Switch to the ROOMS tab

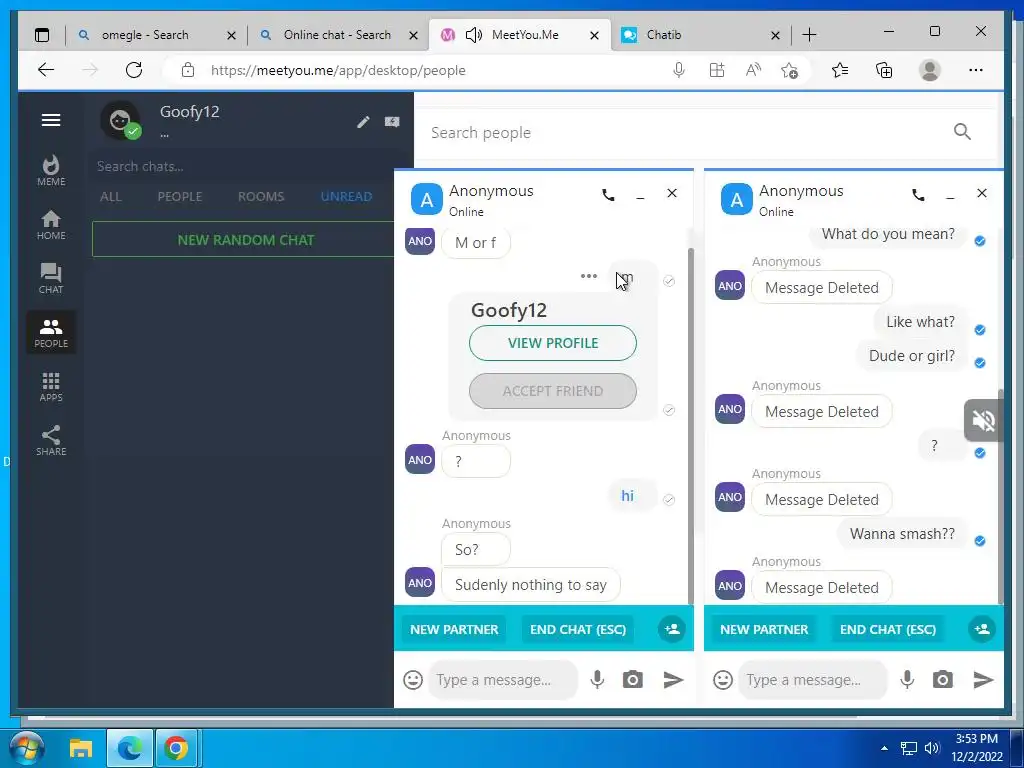[x=261, y=197]
